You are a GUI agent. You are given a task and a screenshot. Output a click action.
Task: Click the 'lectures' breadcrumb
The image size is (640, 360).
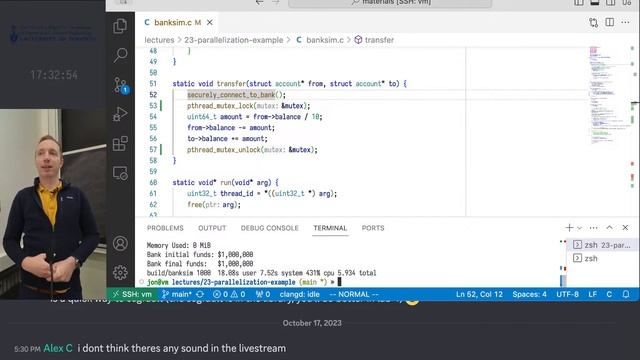coord(159,40)
